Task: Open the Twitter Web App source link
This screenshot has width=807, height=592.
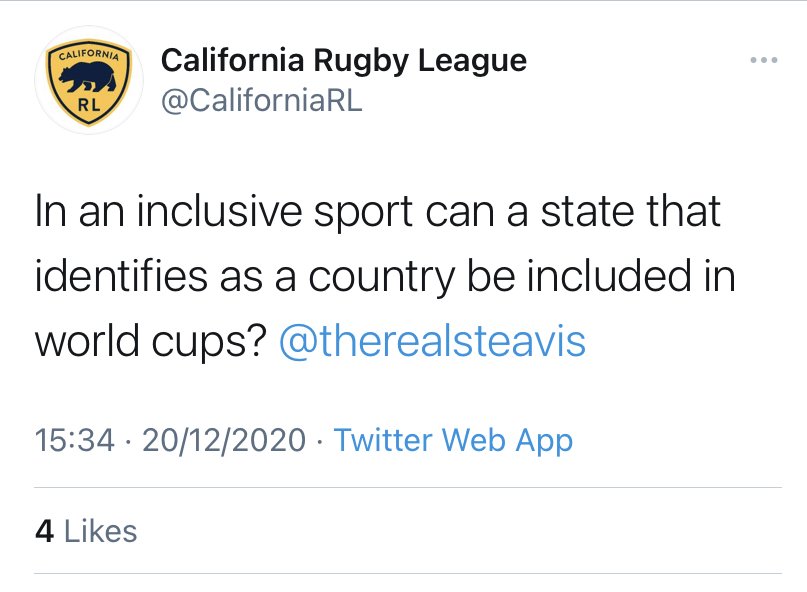Action: (x=453, y=440)
